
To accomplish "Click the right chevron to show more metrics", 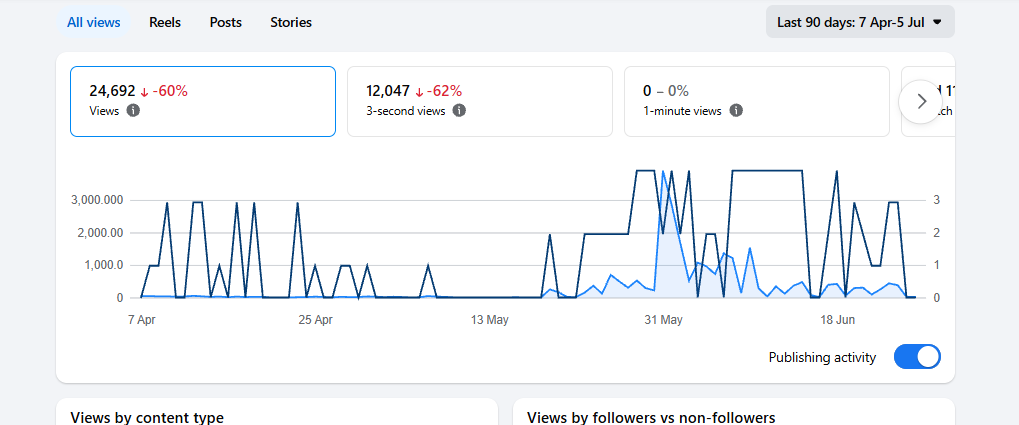I will pyautogui.click(x=921, y=101).
